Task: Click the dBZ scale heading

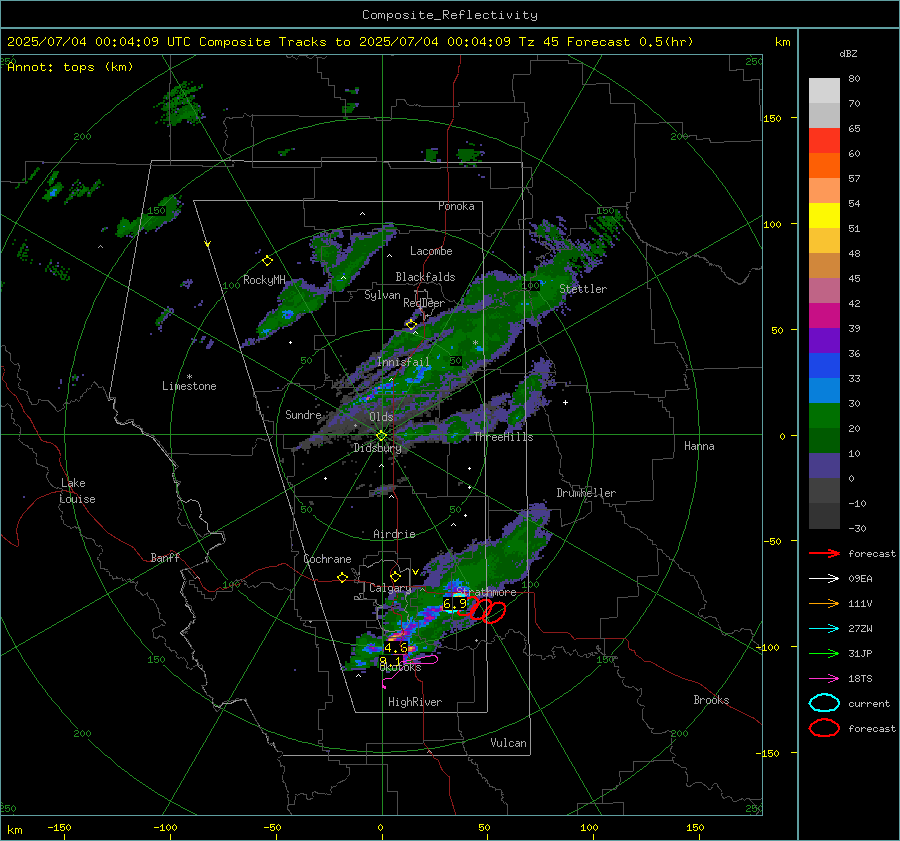Action: click(x=848, y=54)
